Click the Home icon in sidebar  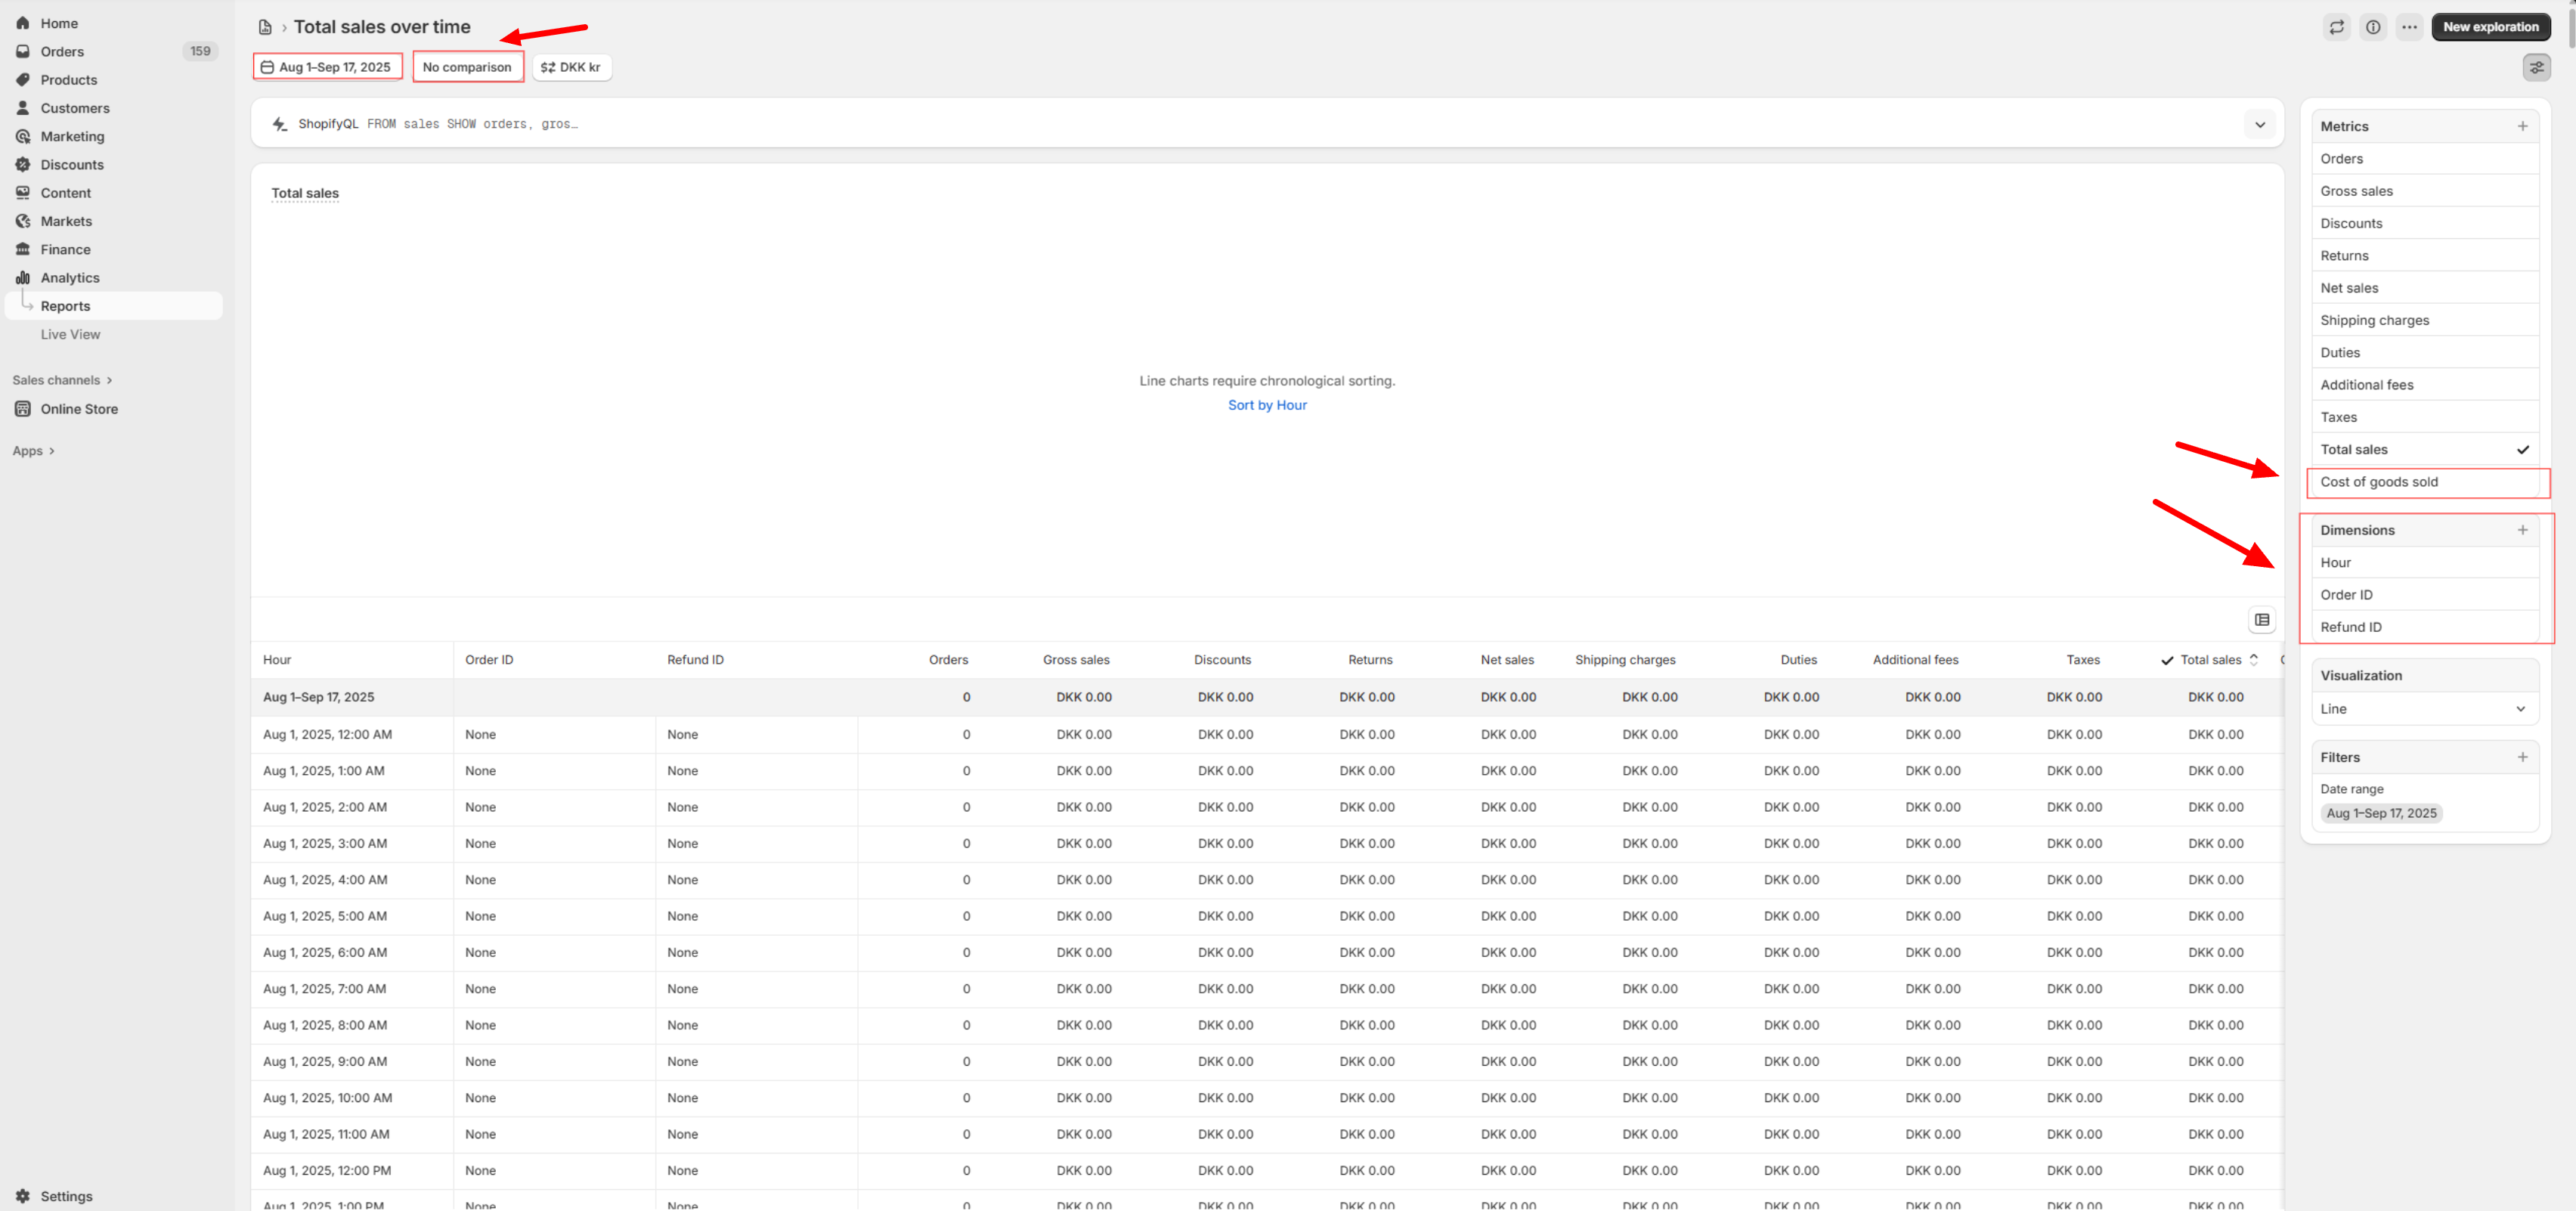tap(23, 23)
